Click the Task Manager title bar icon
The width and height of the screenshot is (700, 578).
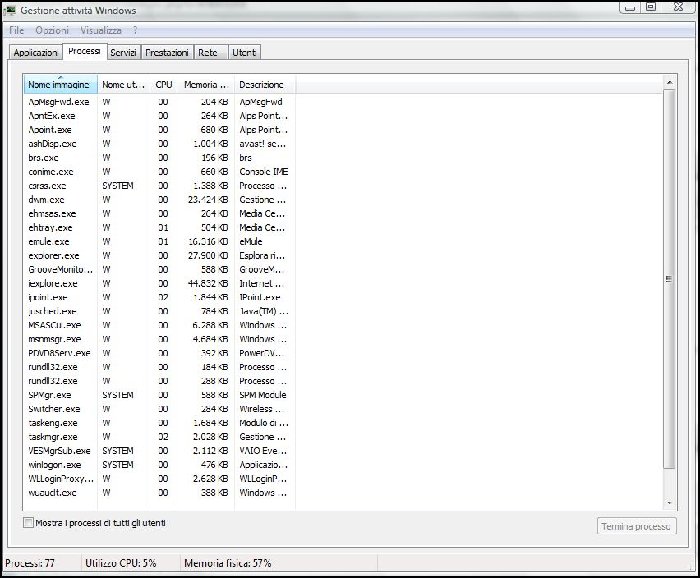coord(9,9)
